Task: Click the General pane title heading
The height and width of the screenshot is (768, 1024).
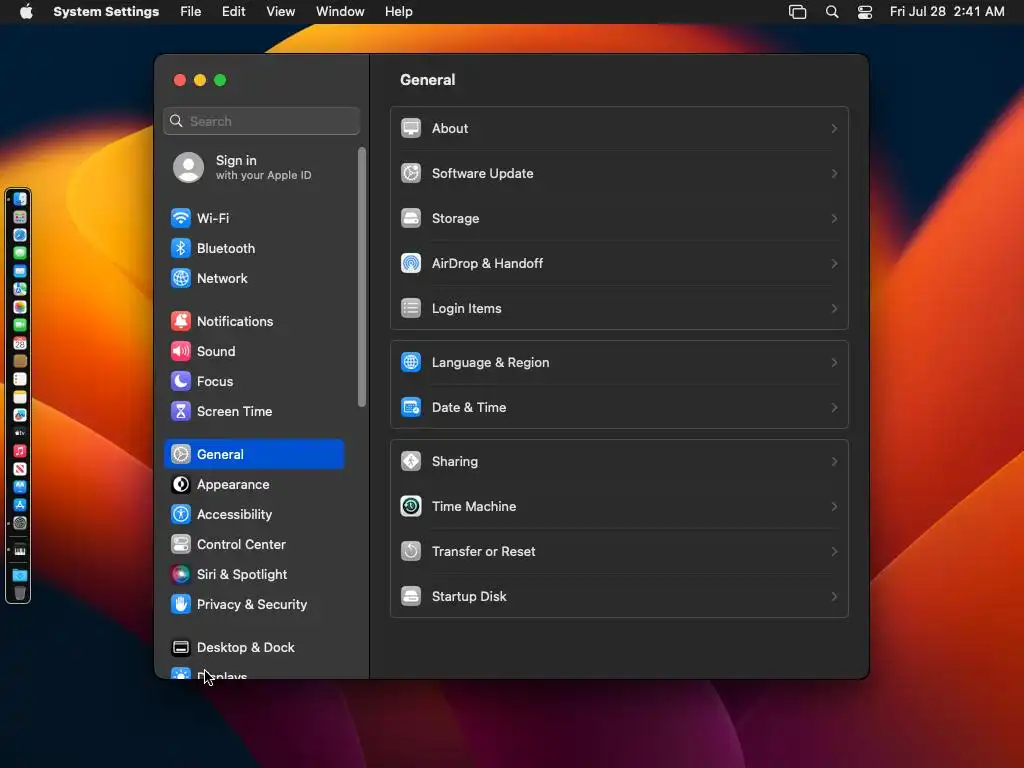Action: pyautogui.click(x=428, y=80)
